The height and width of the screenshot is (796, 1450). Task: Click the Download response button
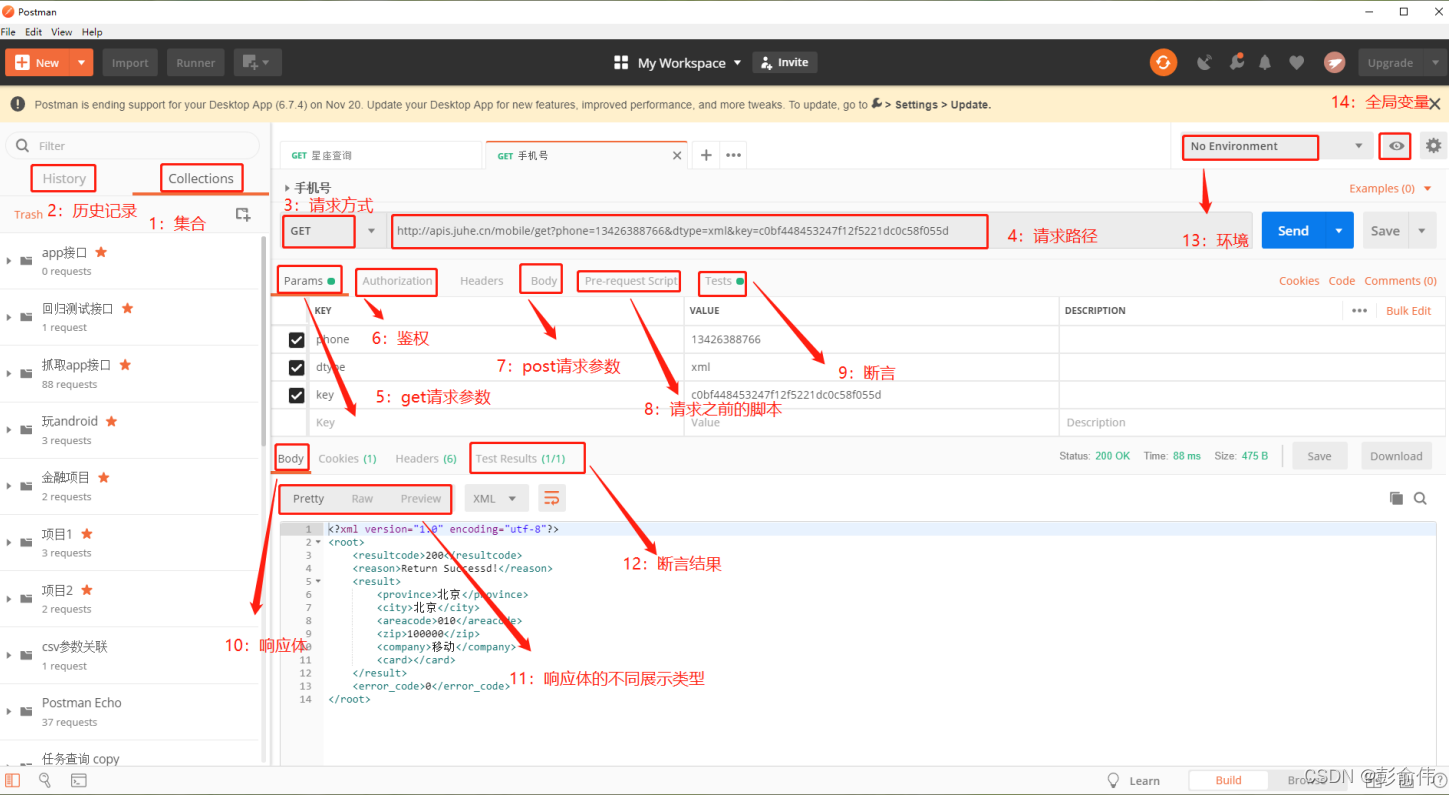tap(1396, 456)
